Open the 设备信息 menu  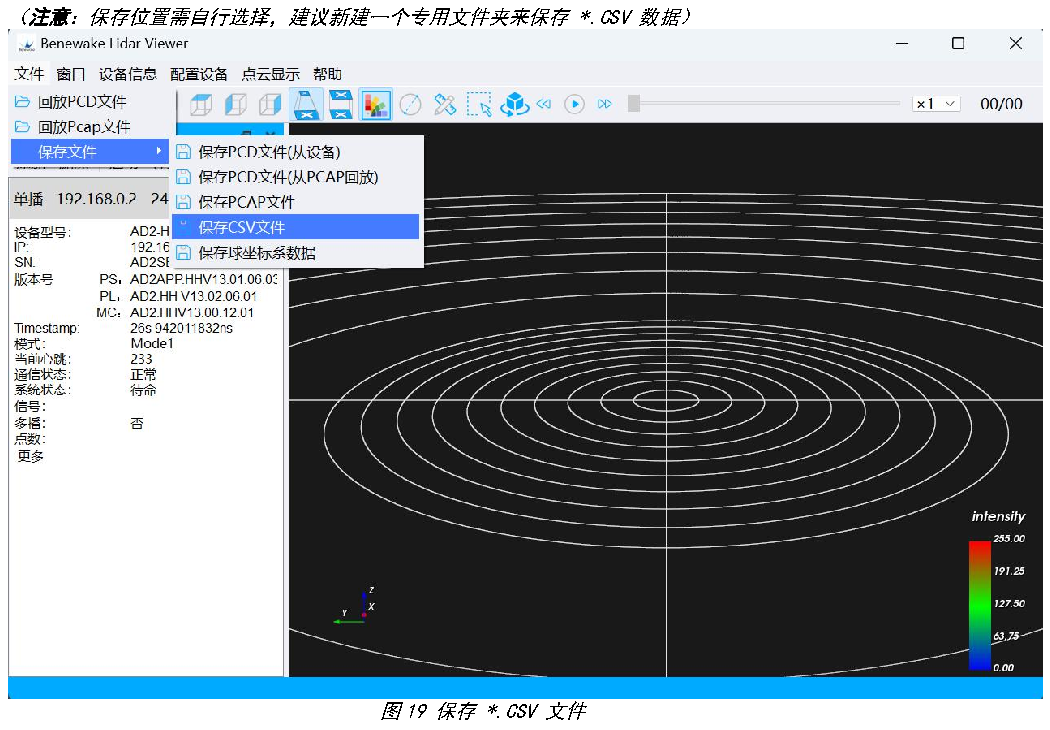[x=127, y=74]
